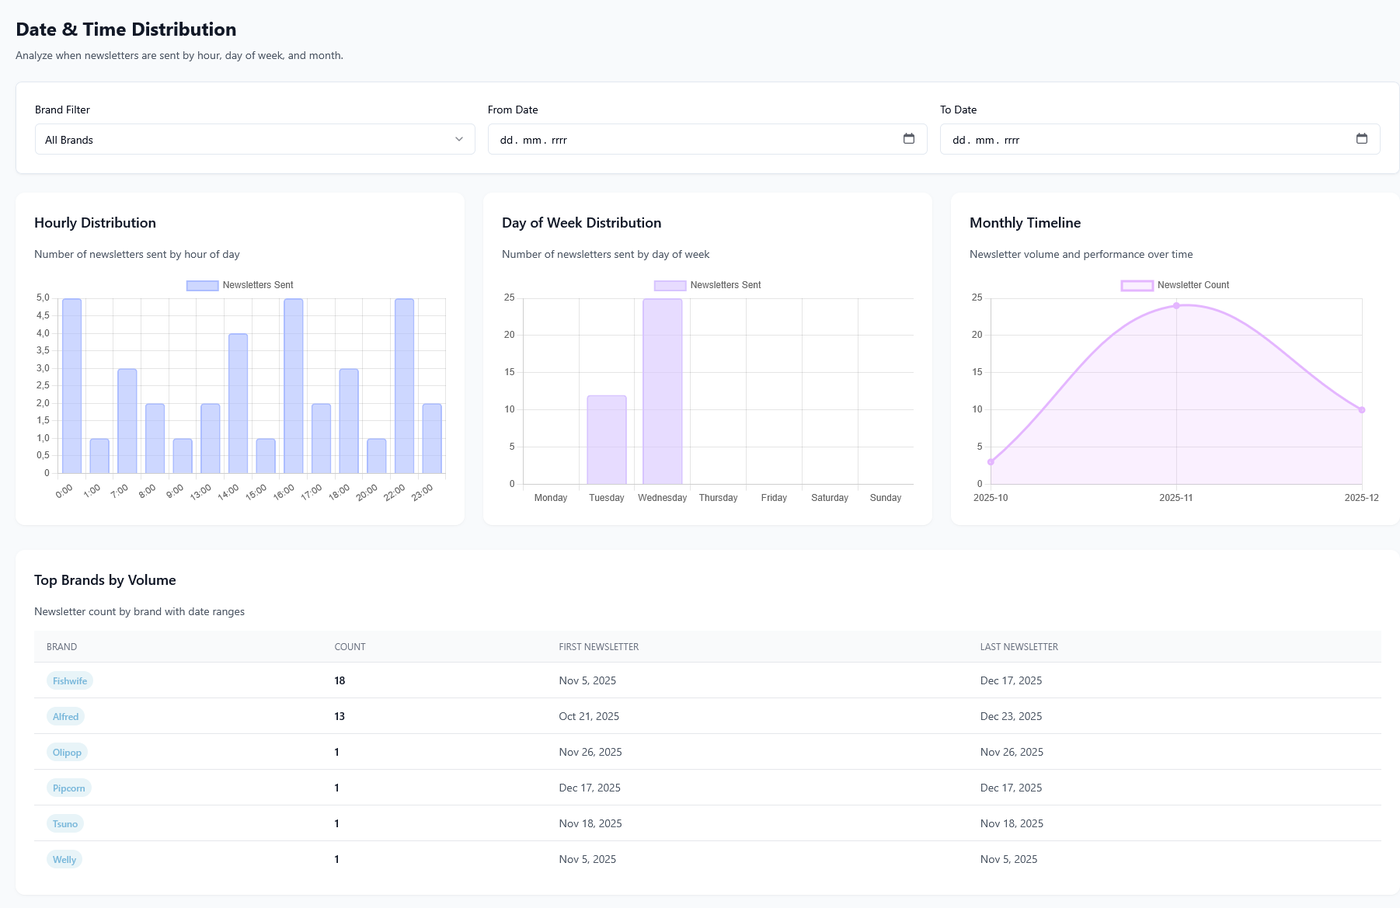This screenshot has width=1400, height=908.
Task: Expand the All Brands filter dropdown
Action: tap(255, 139)
